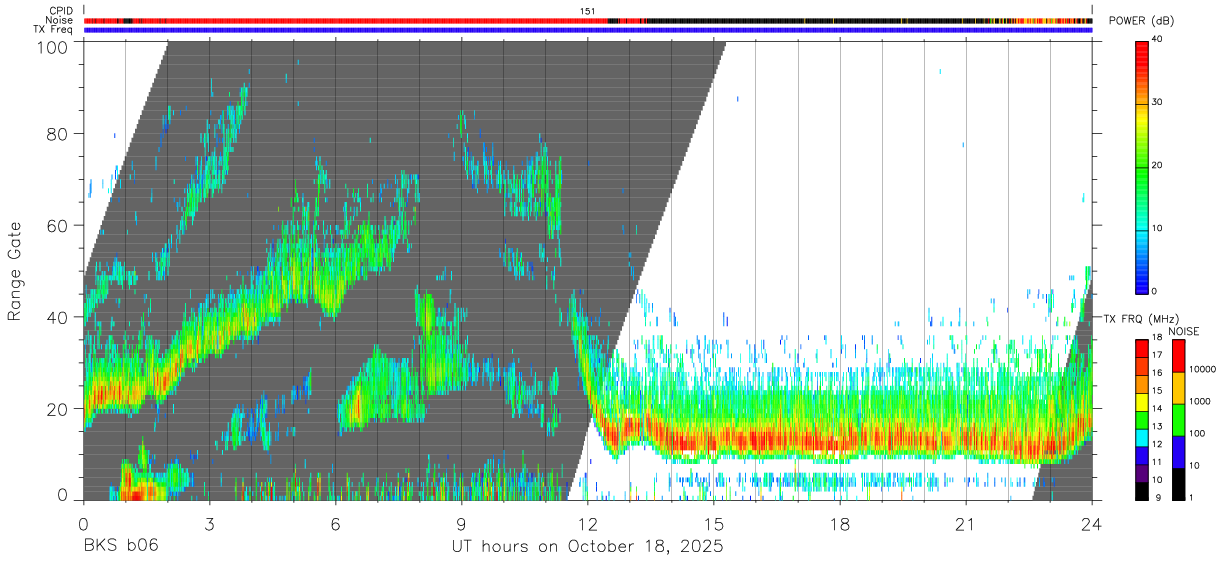Screen dimensions: 1228x567
Task: Click x-axis tick label 24
Action: (x=1092, y=523)
